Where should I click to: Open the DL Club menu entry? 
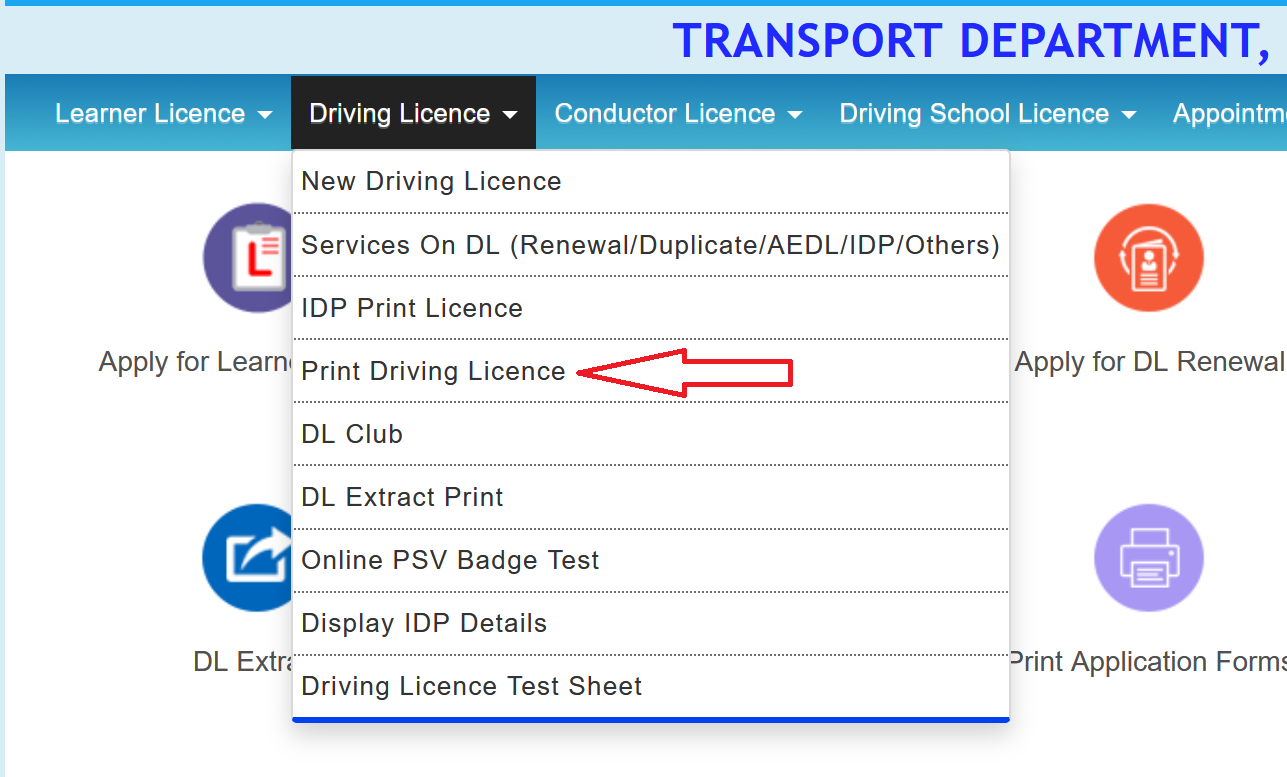click(352, 433)
